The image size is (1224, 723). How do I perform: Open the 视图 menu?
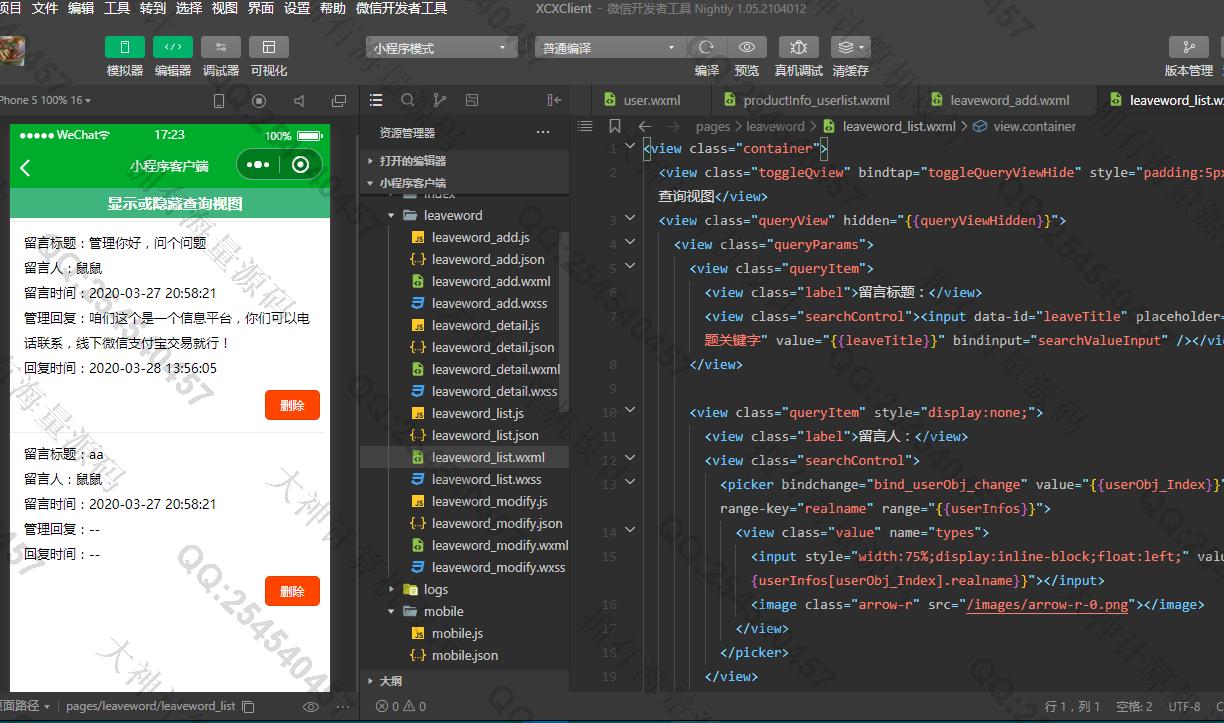pos(225,8)
